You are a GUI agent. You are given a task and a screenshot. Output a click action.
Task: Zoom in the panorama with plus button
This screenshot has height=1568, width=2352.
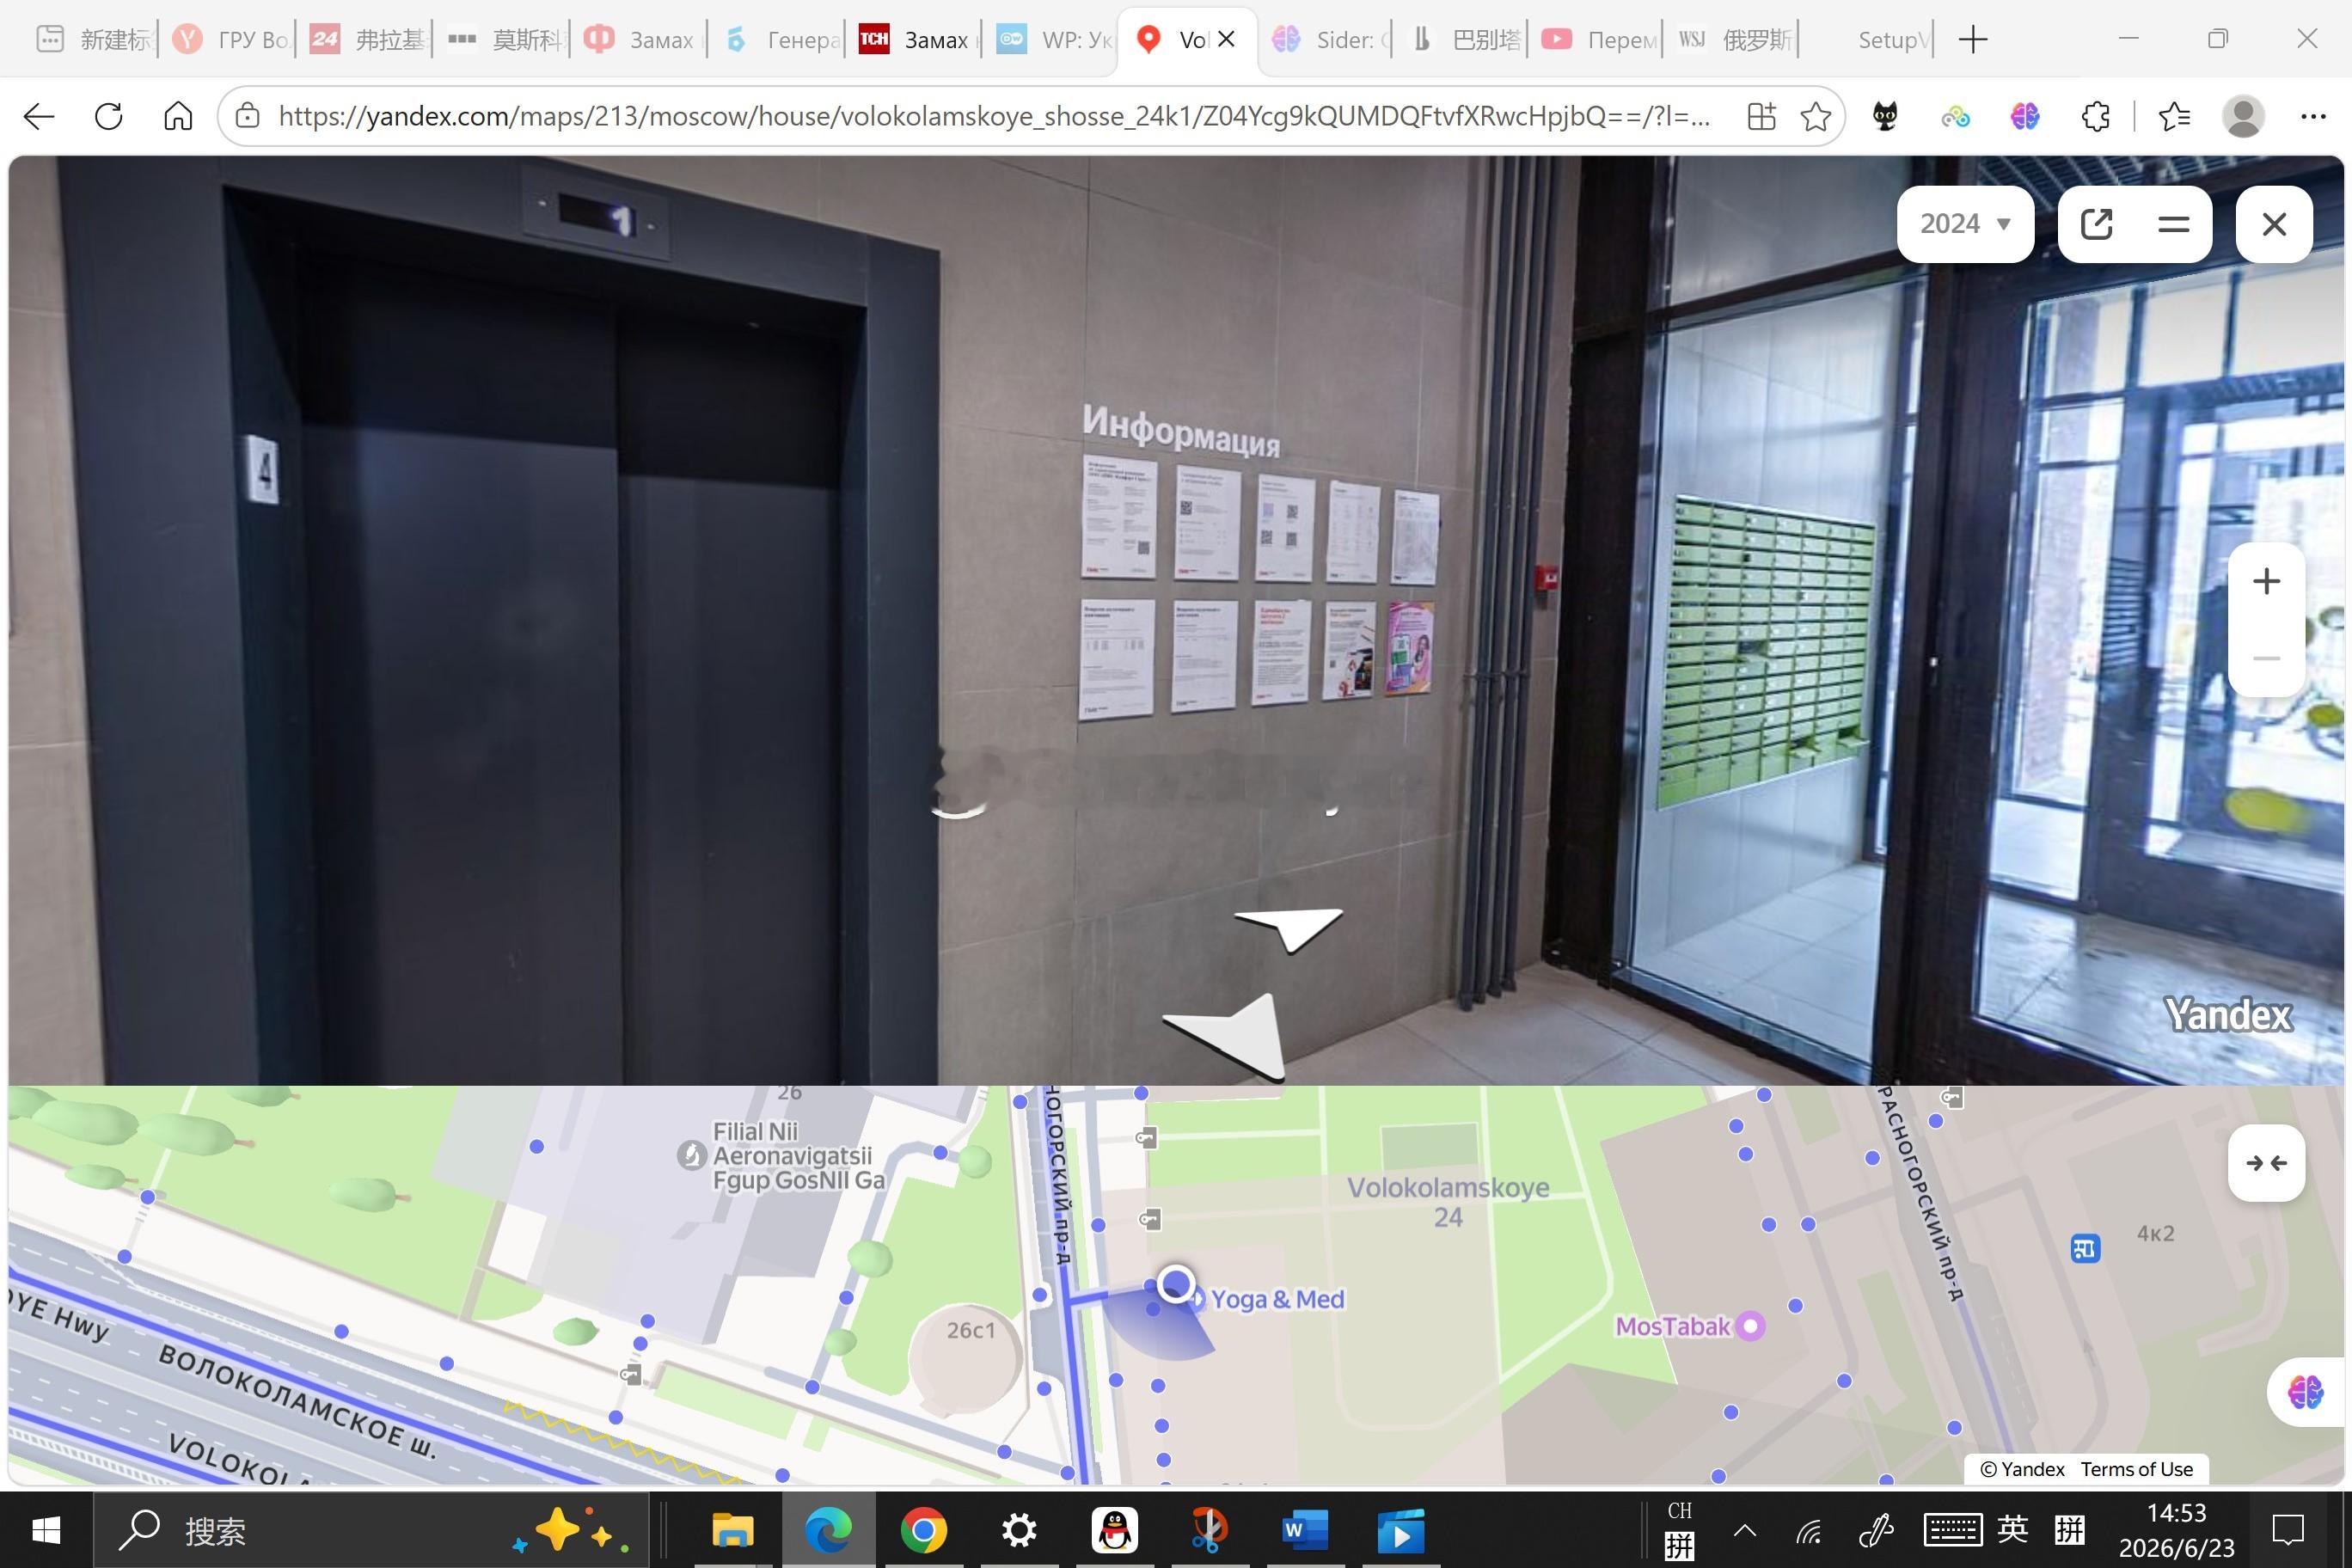pos(2266,581)
